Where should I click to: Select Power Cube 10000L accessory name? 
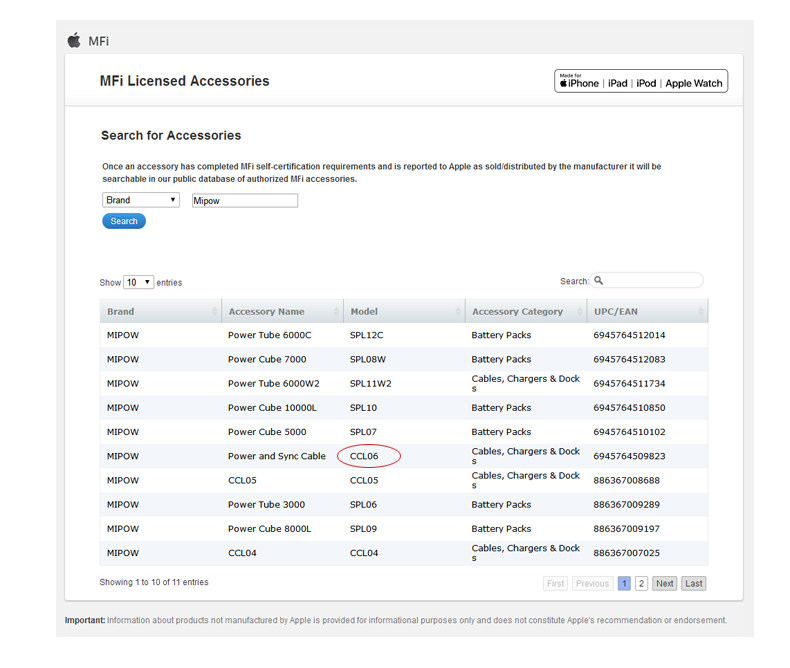272,408
